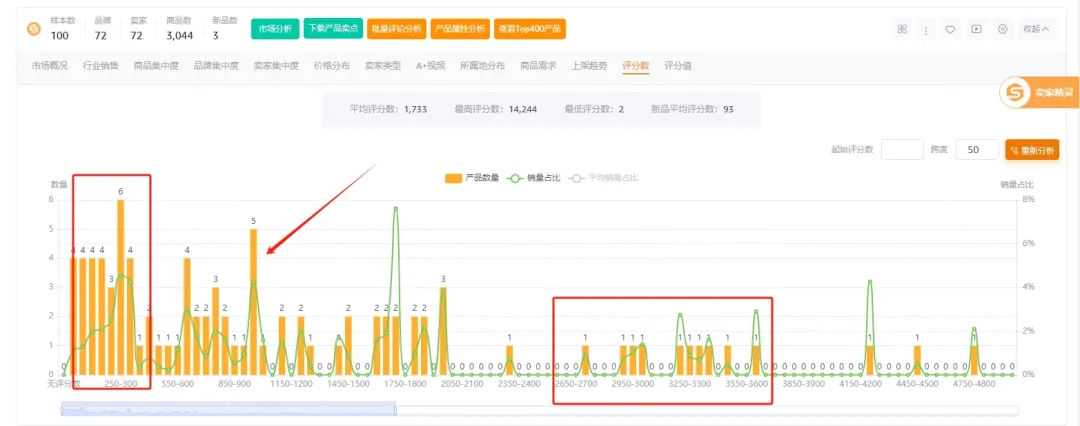Image resolution: width=1080 pixels, height=426 pixels.
Task: Switch to the 市场概况 tab
Action: (50, 66)
